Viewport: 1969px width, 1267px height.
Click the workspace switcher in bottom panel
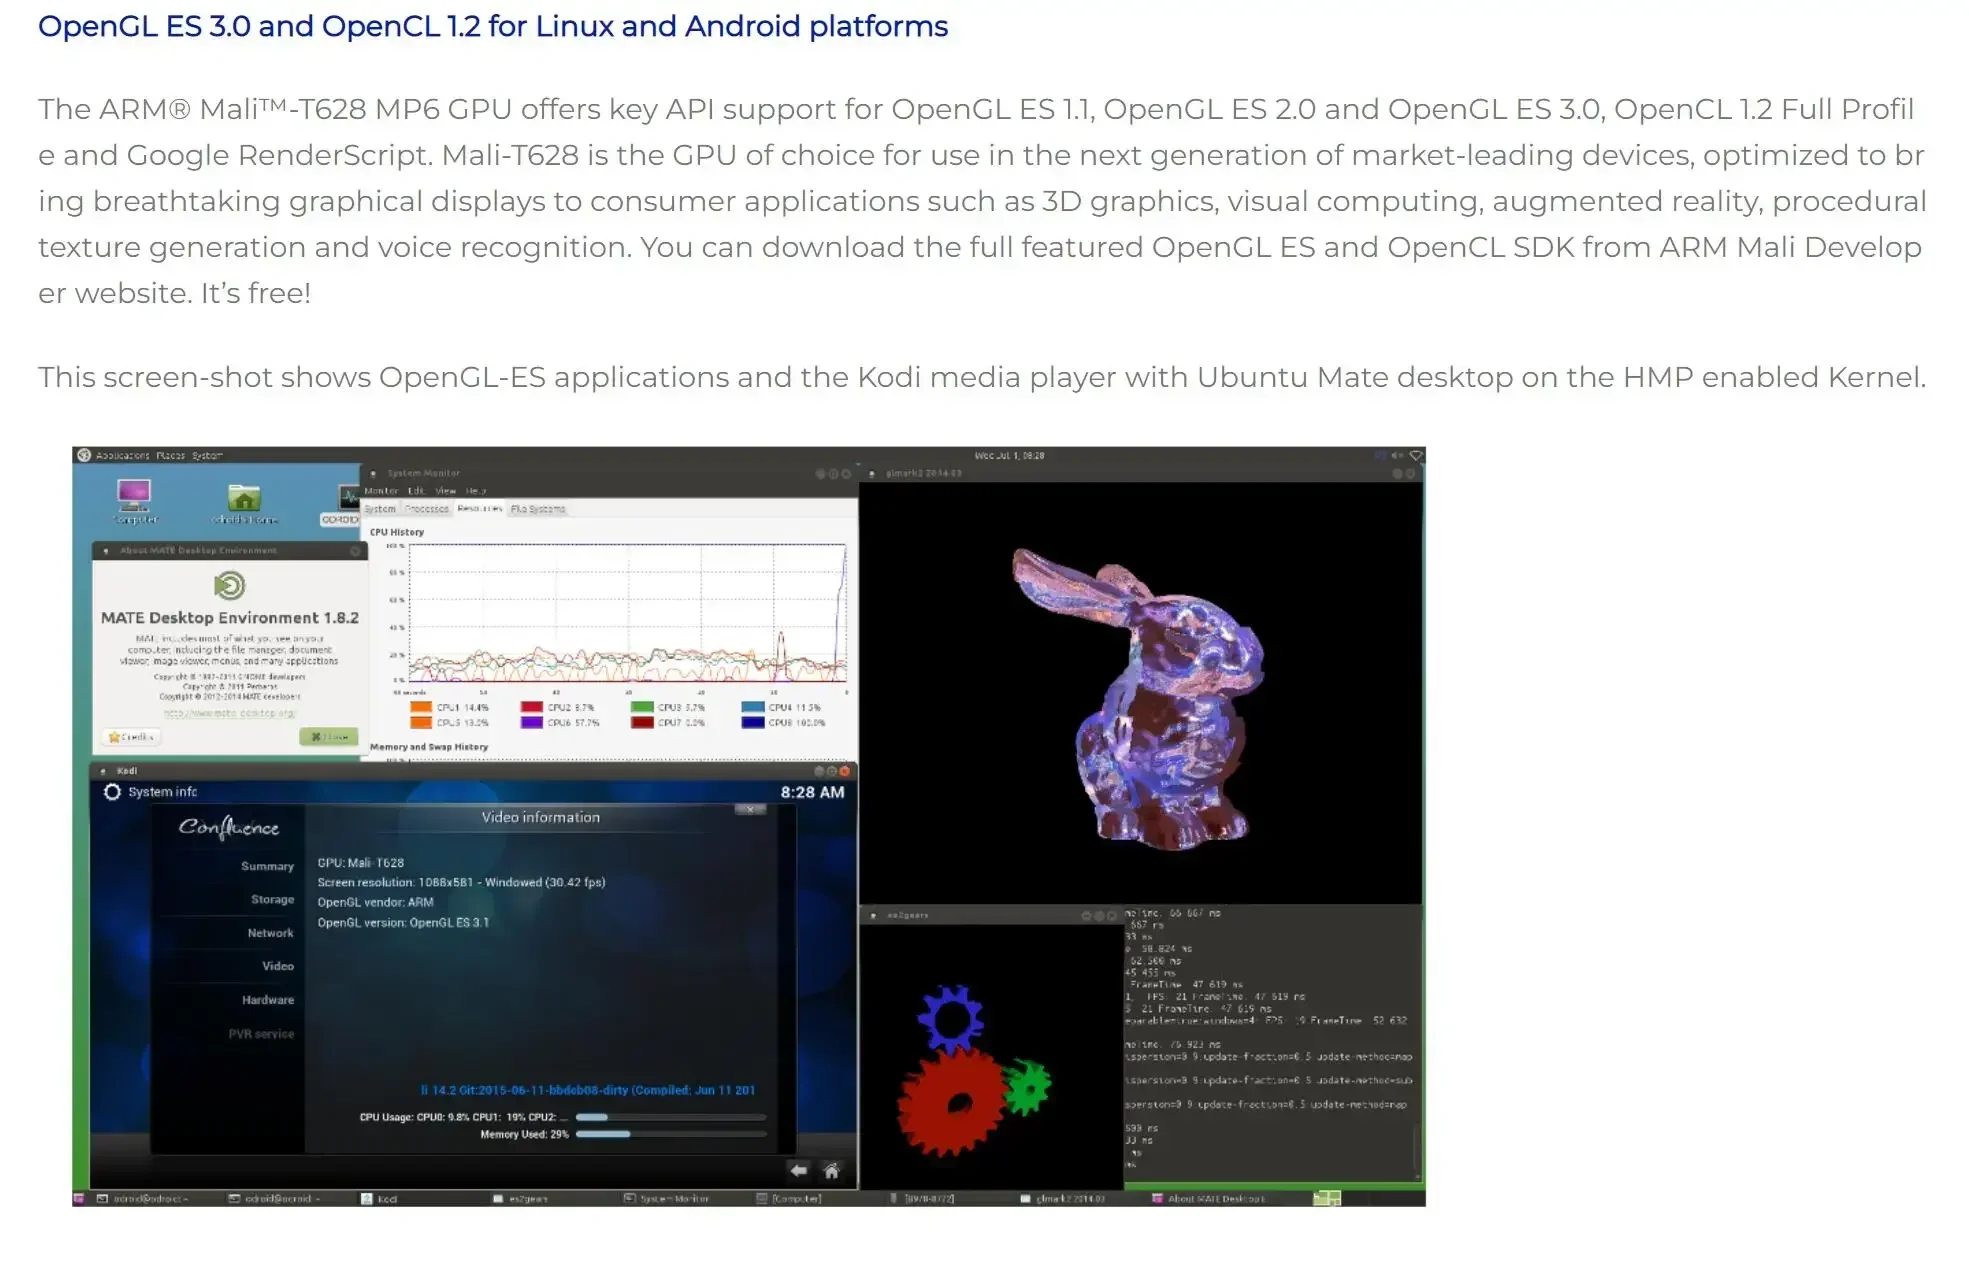(1326, 1198)
